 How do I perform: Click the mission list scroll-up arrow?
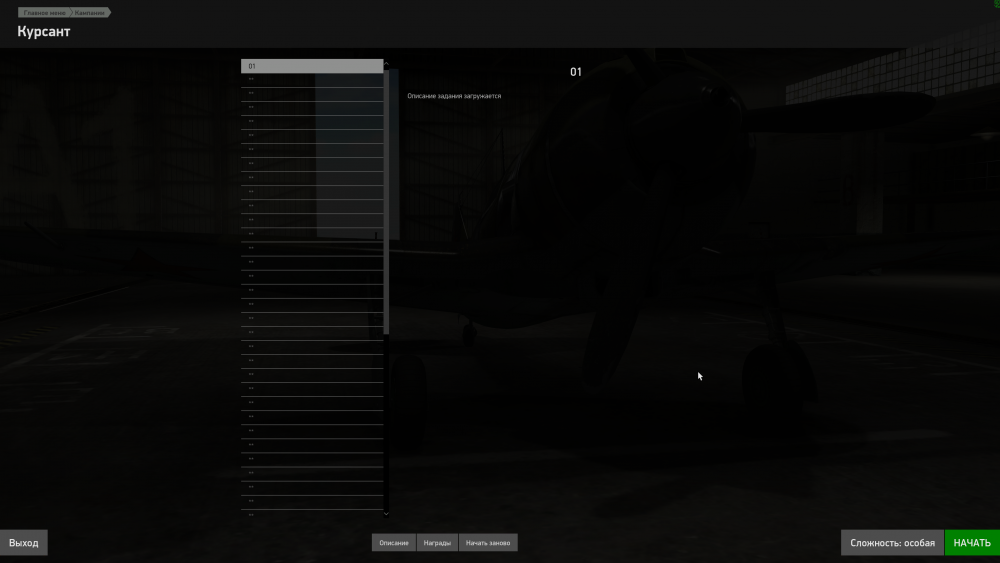(386, 63)
